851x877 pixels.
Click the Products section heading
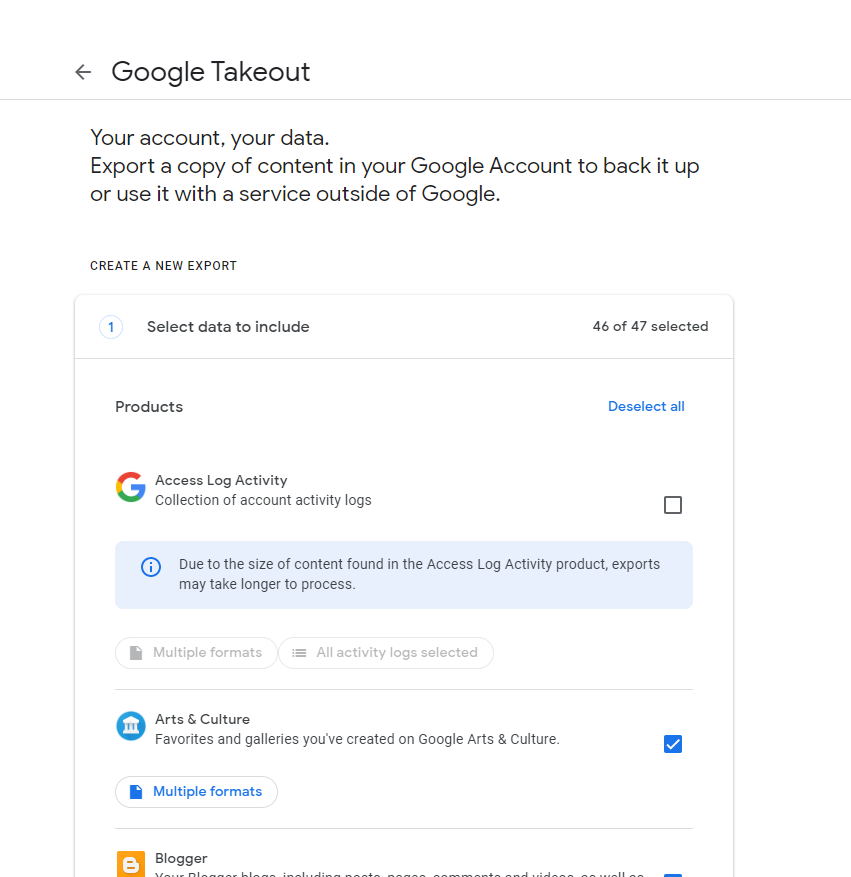click(149, 407)
